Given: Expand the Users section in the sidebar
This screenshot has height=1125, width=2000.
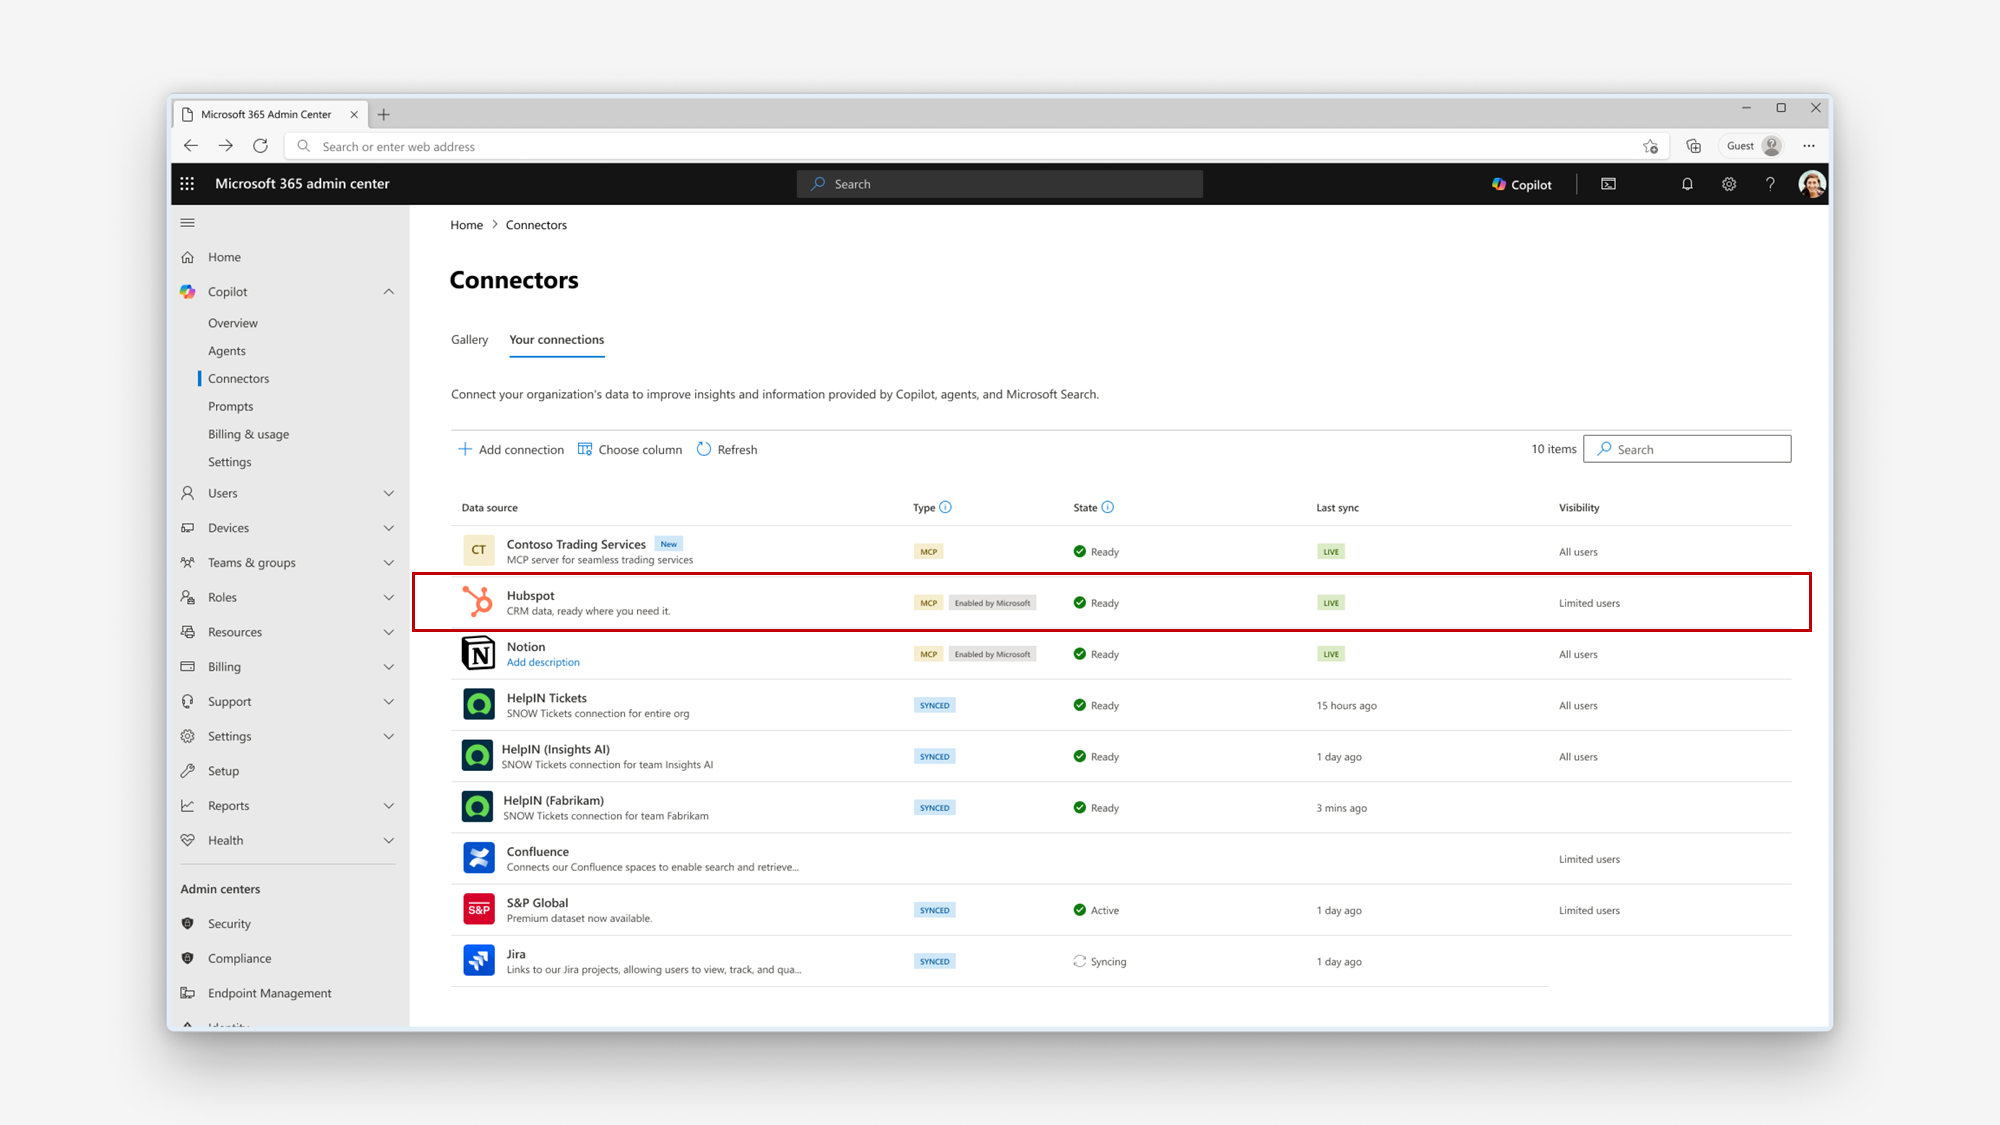Looking at the screenshot, I should 389,492.
